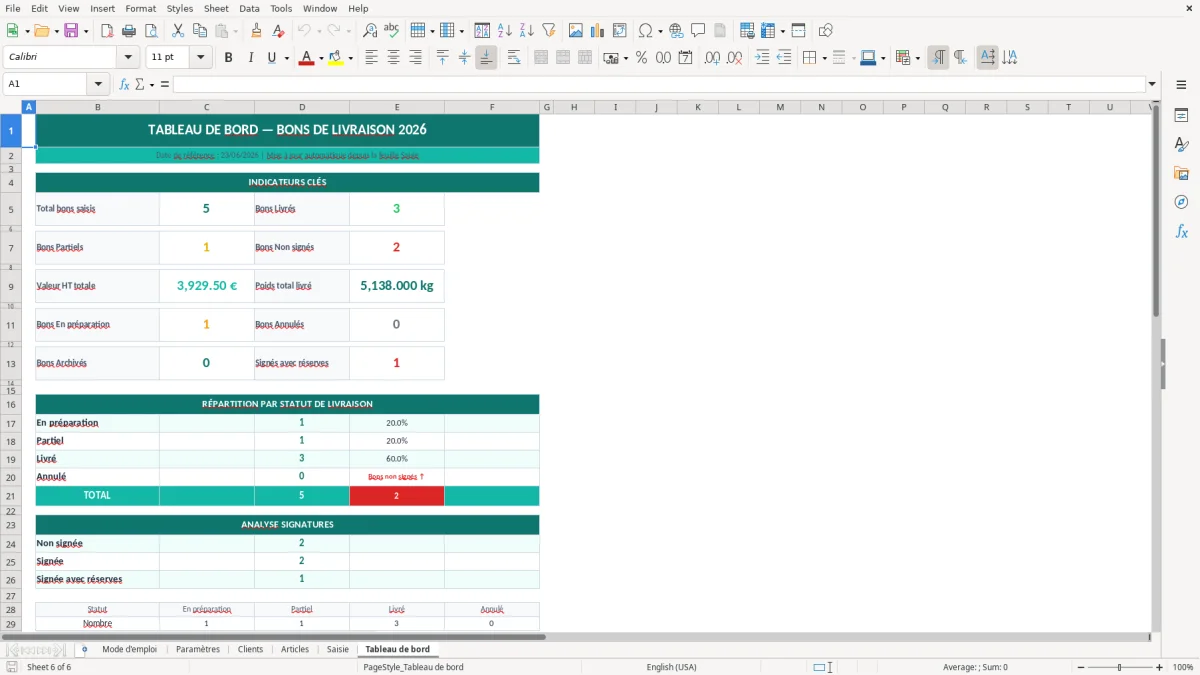Click column D header
The image size is (1200, 675).
(x=302, y=107)
